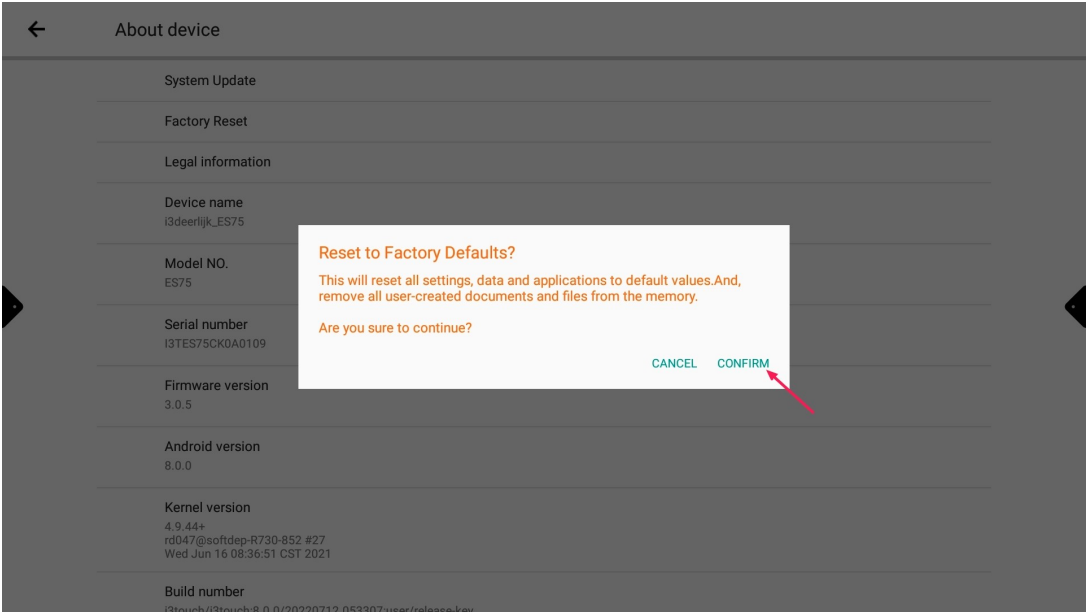Select the Model NO. entry
Viewport: 1086px width, 614px height.
196,272
